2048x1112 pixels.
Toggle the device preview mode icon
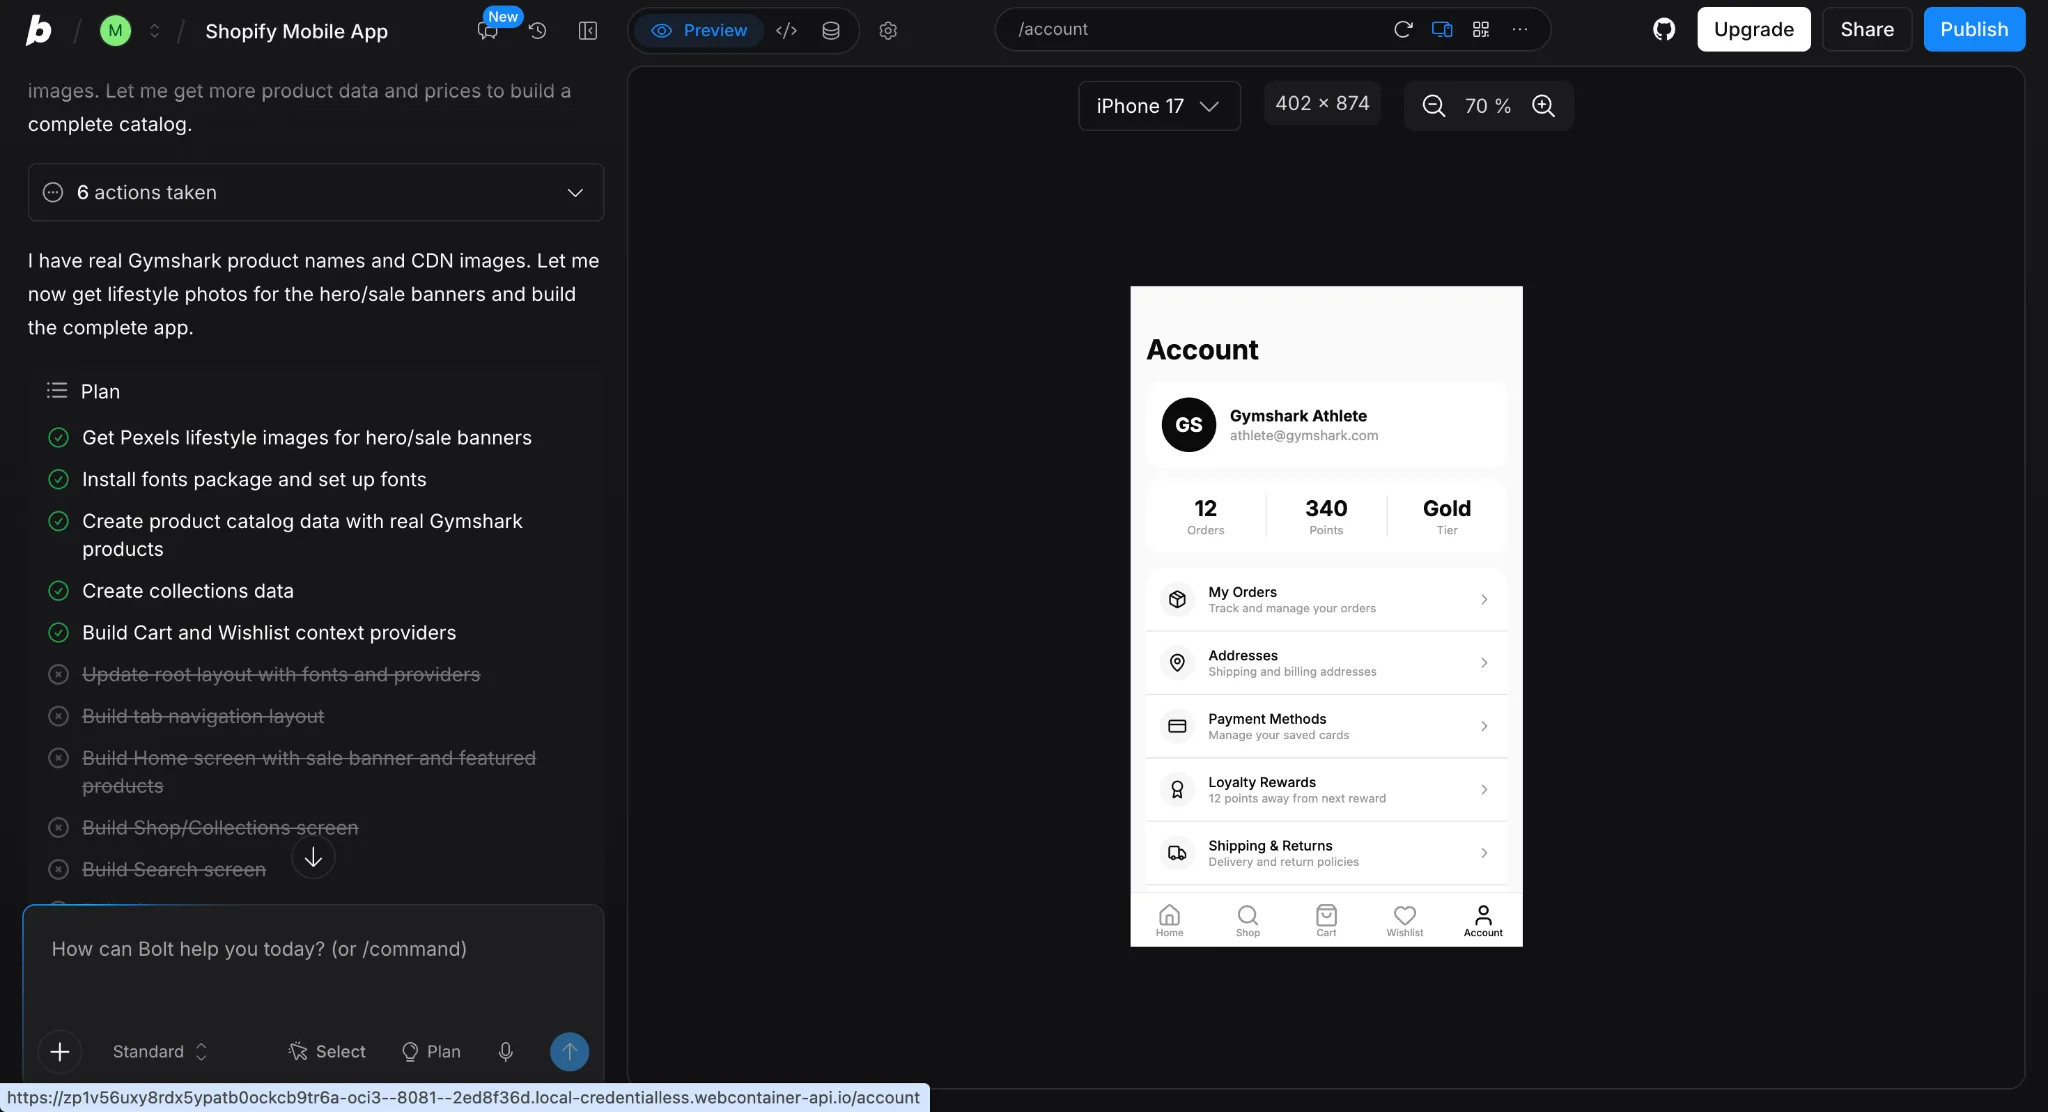click(x=1442, y=30)
